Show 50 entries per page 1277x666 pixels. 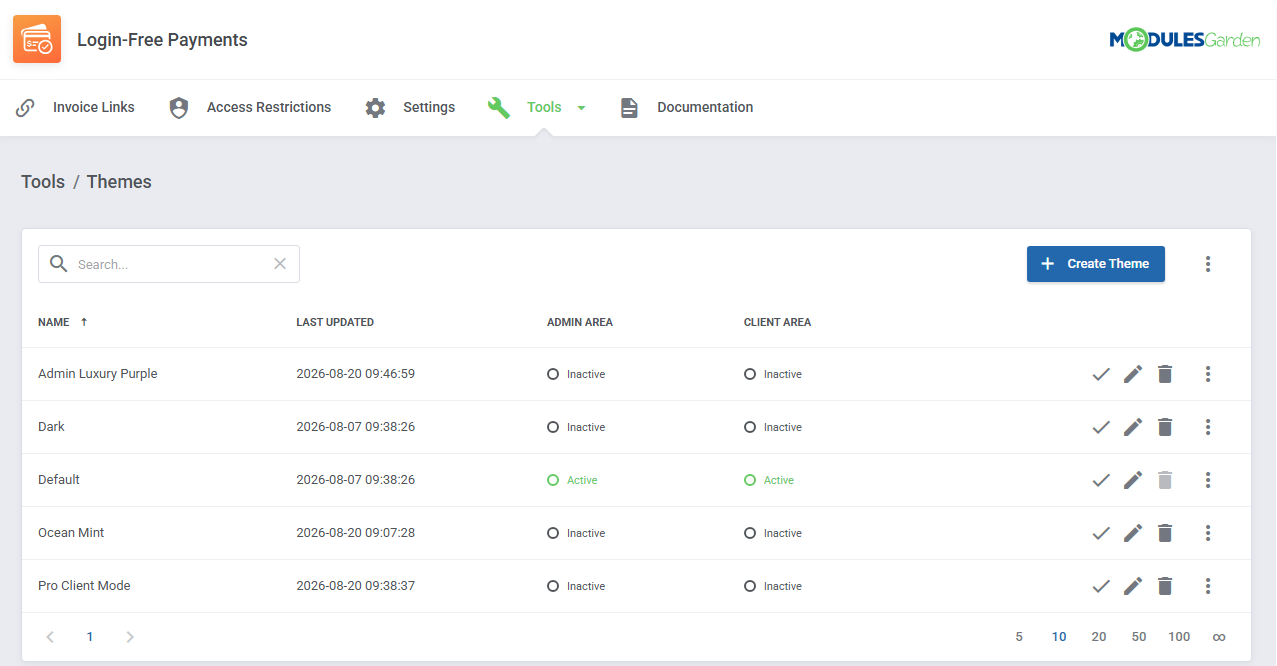coord(1139,637)
